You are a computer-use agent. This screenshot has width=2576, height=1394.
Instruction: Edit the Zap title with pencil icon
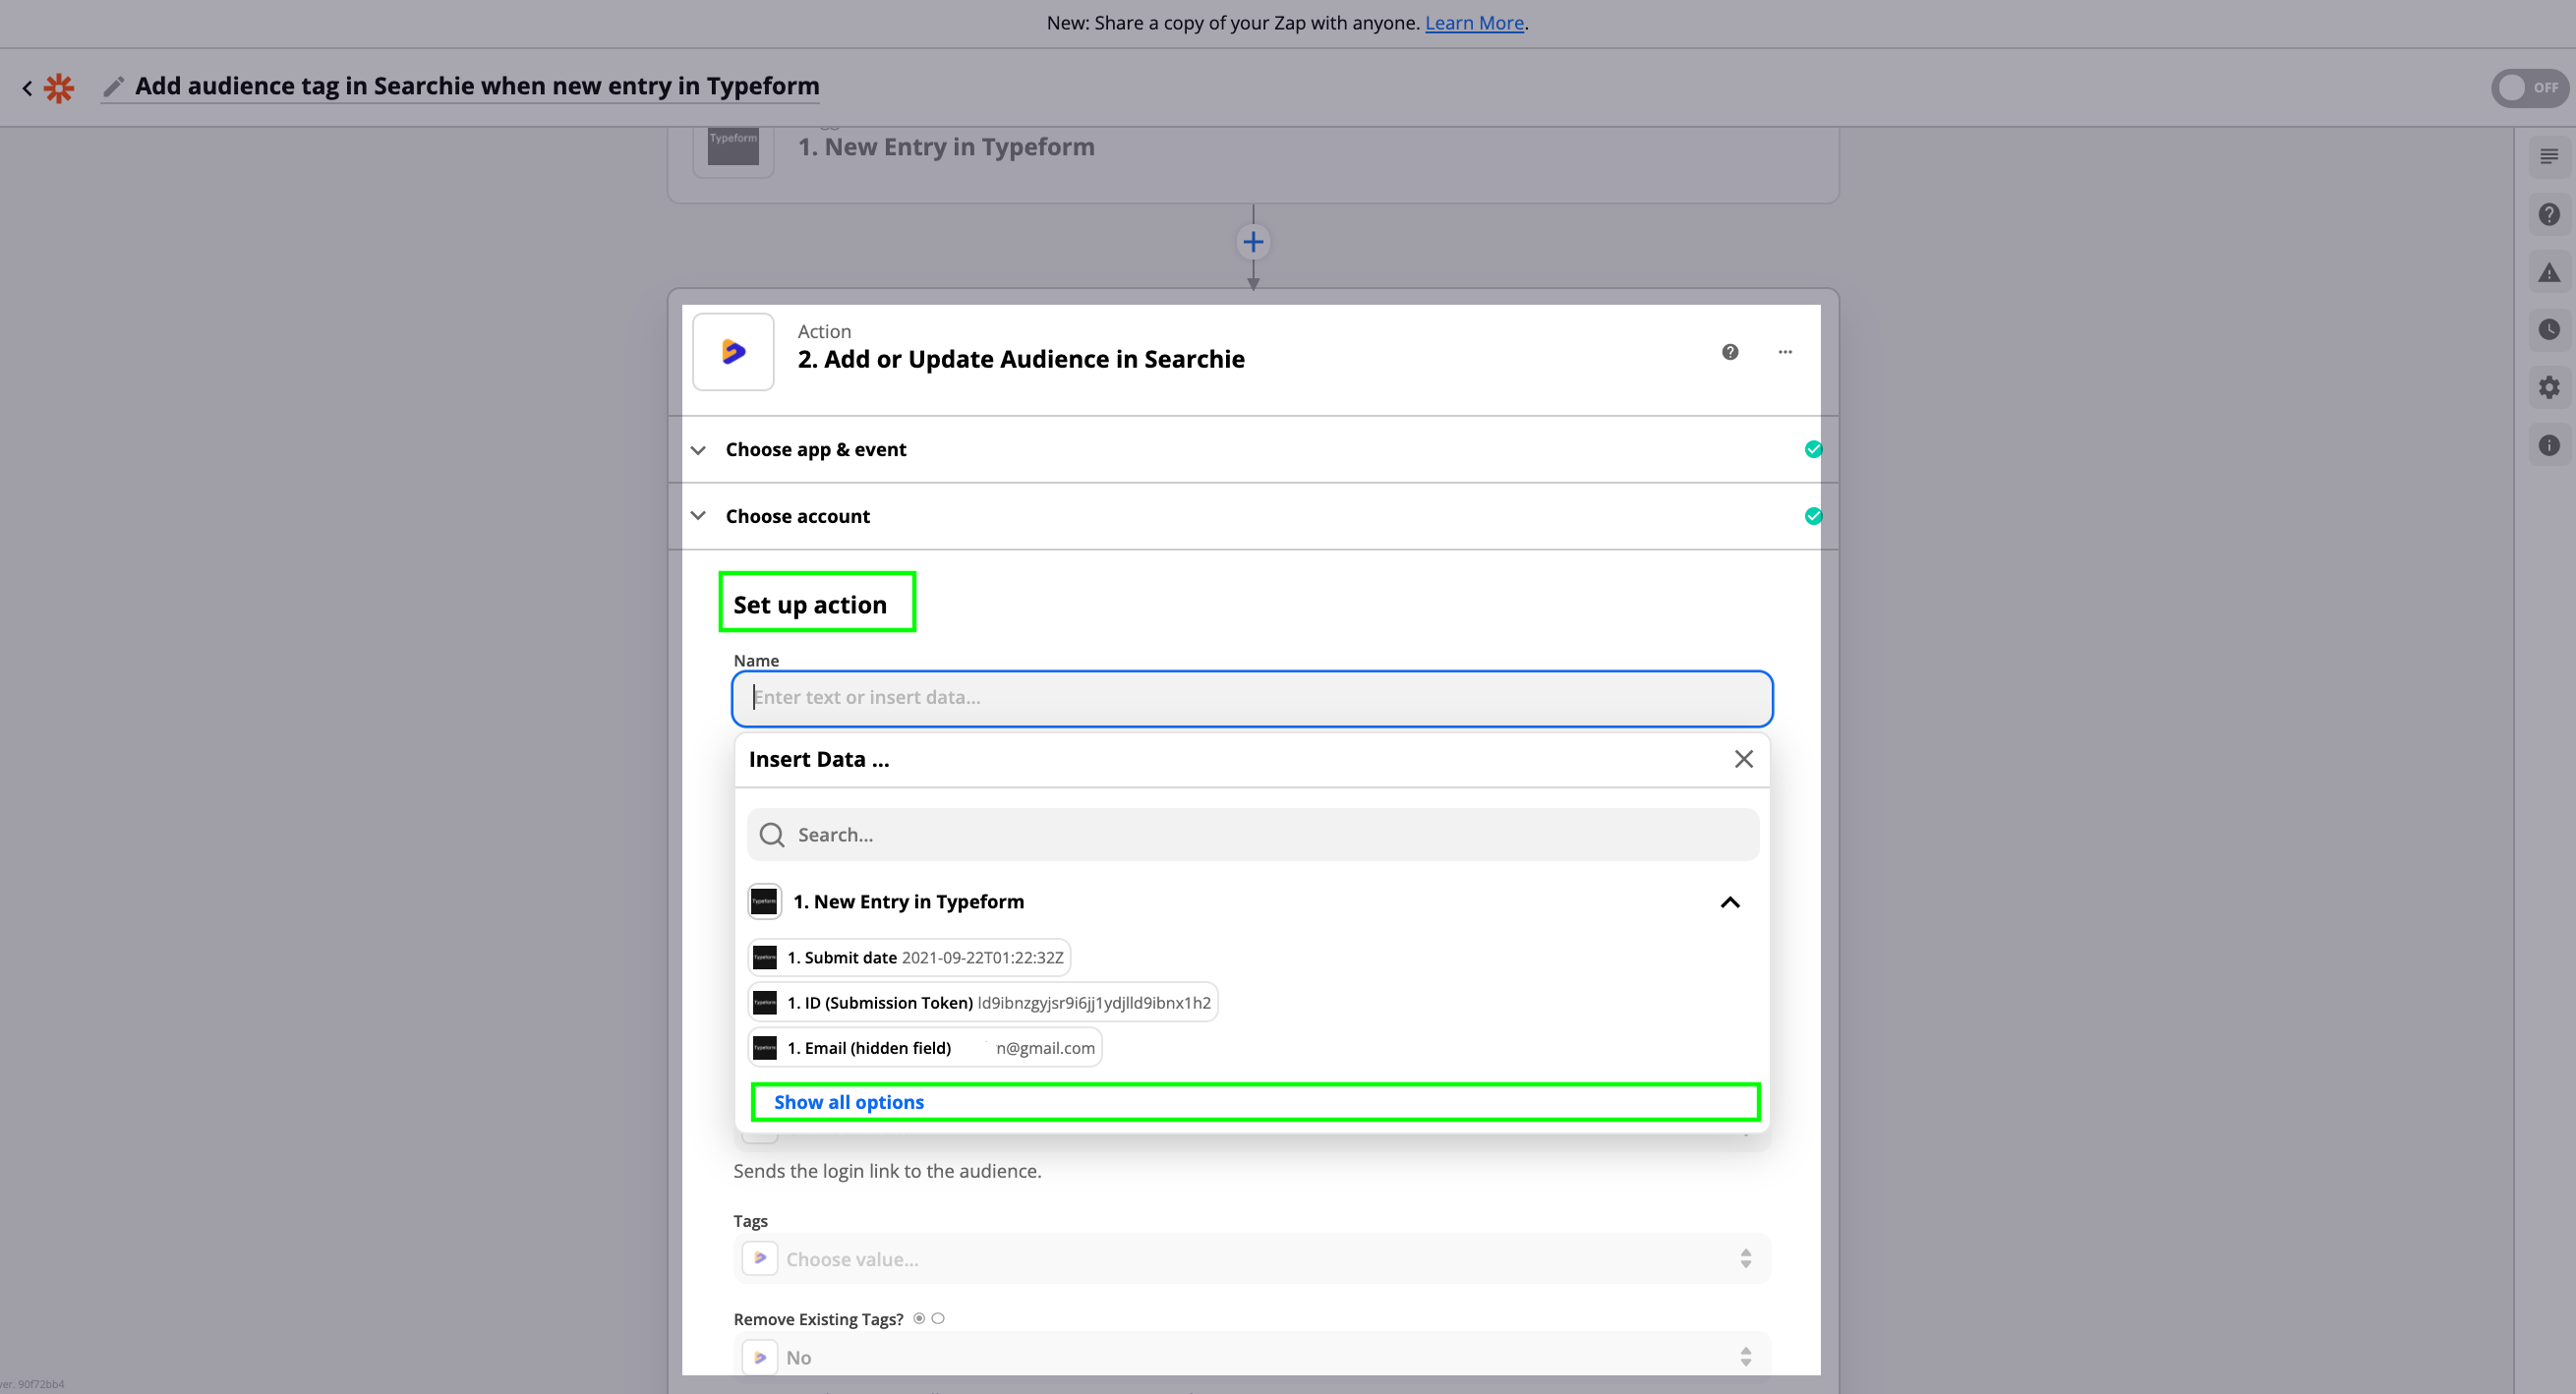click(114, 87)
